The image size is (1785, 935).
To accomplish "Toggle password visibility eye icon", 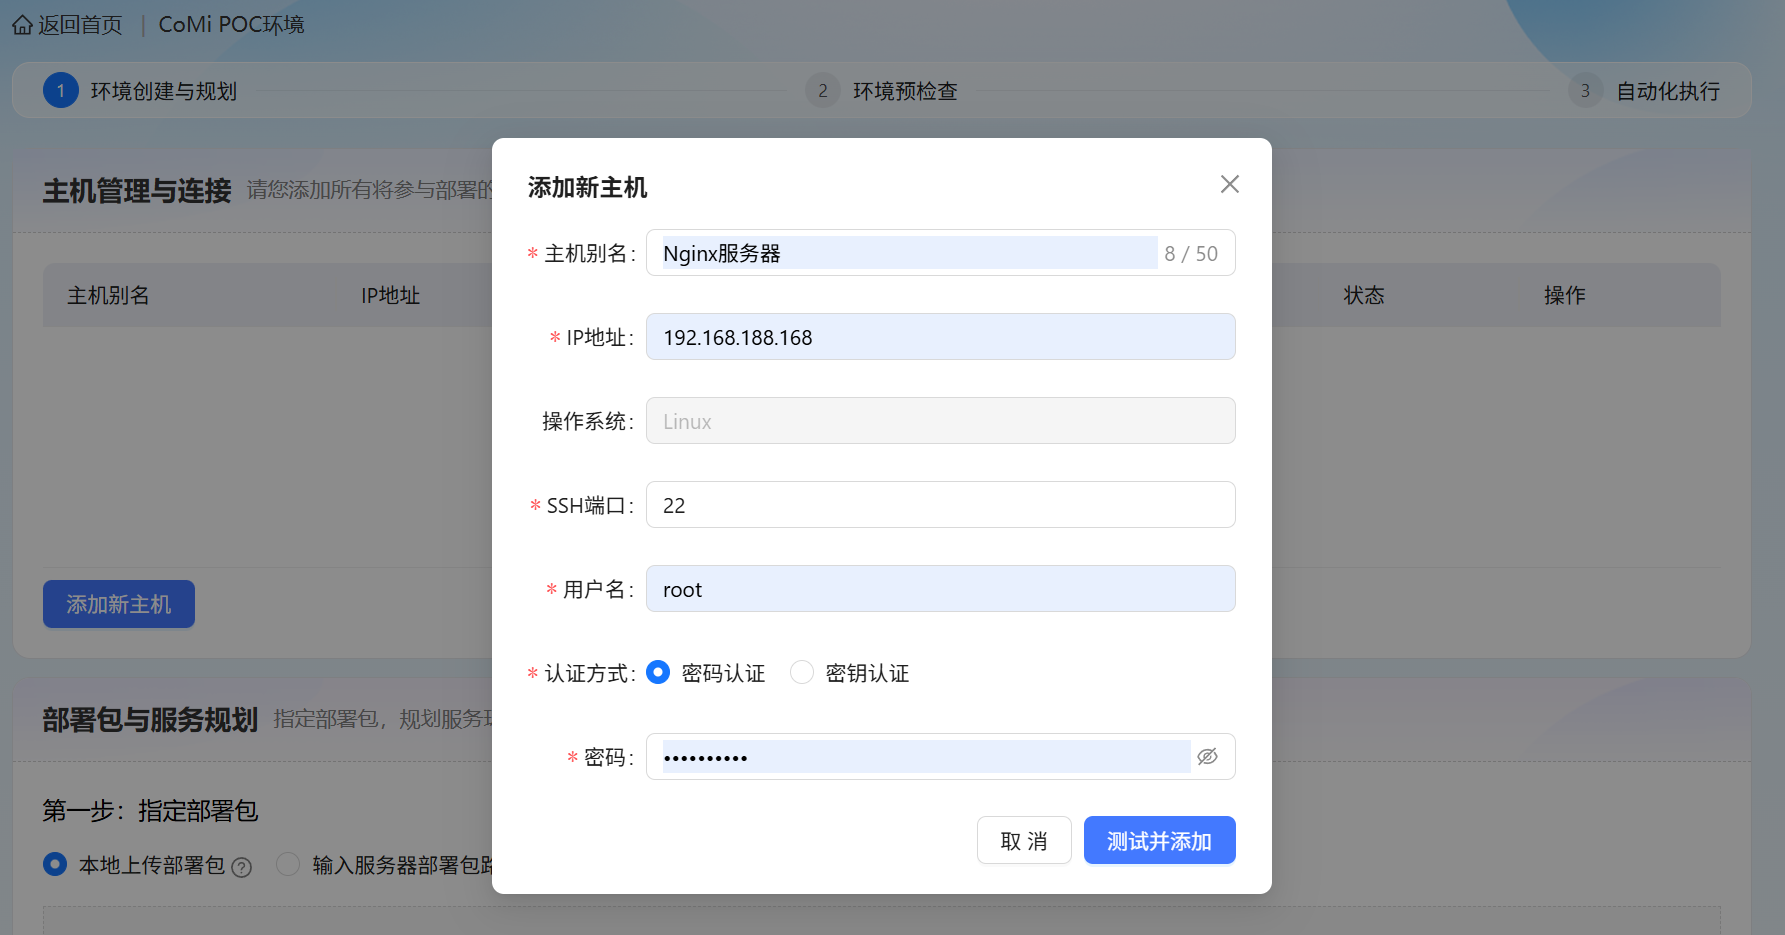I will pos(1207,757).
